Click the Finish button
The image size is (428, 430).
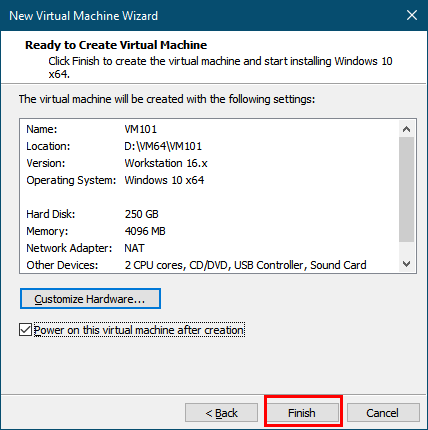point(303,413)
